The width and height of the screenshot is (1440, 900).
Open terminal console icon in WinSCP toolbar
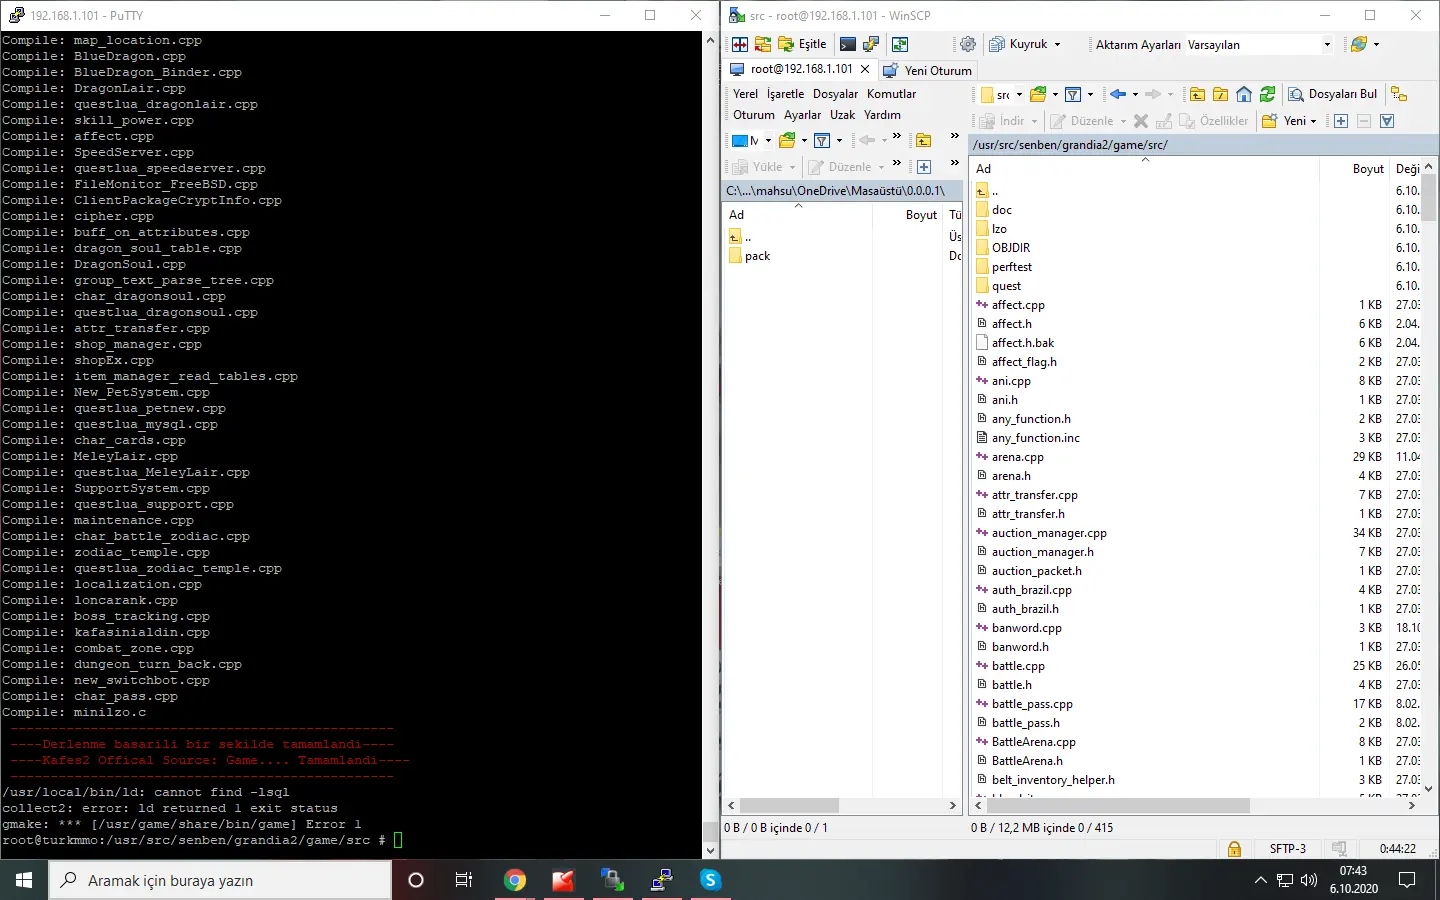[x=848, y=44]
